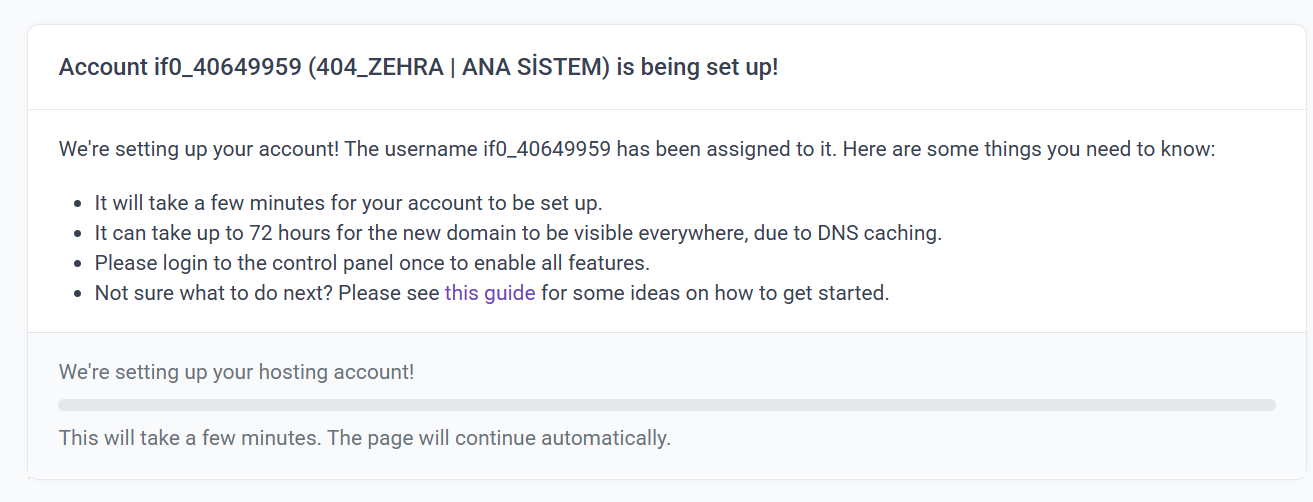Click "We're setting up your hosting account!" label
Image resolution: width=1313 pixels, height=502 pixels.
tap(236, 373)
